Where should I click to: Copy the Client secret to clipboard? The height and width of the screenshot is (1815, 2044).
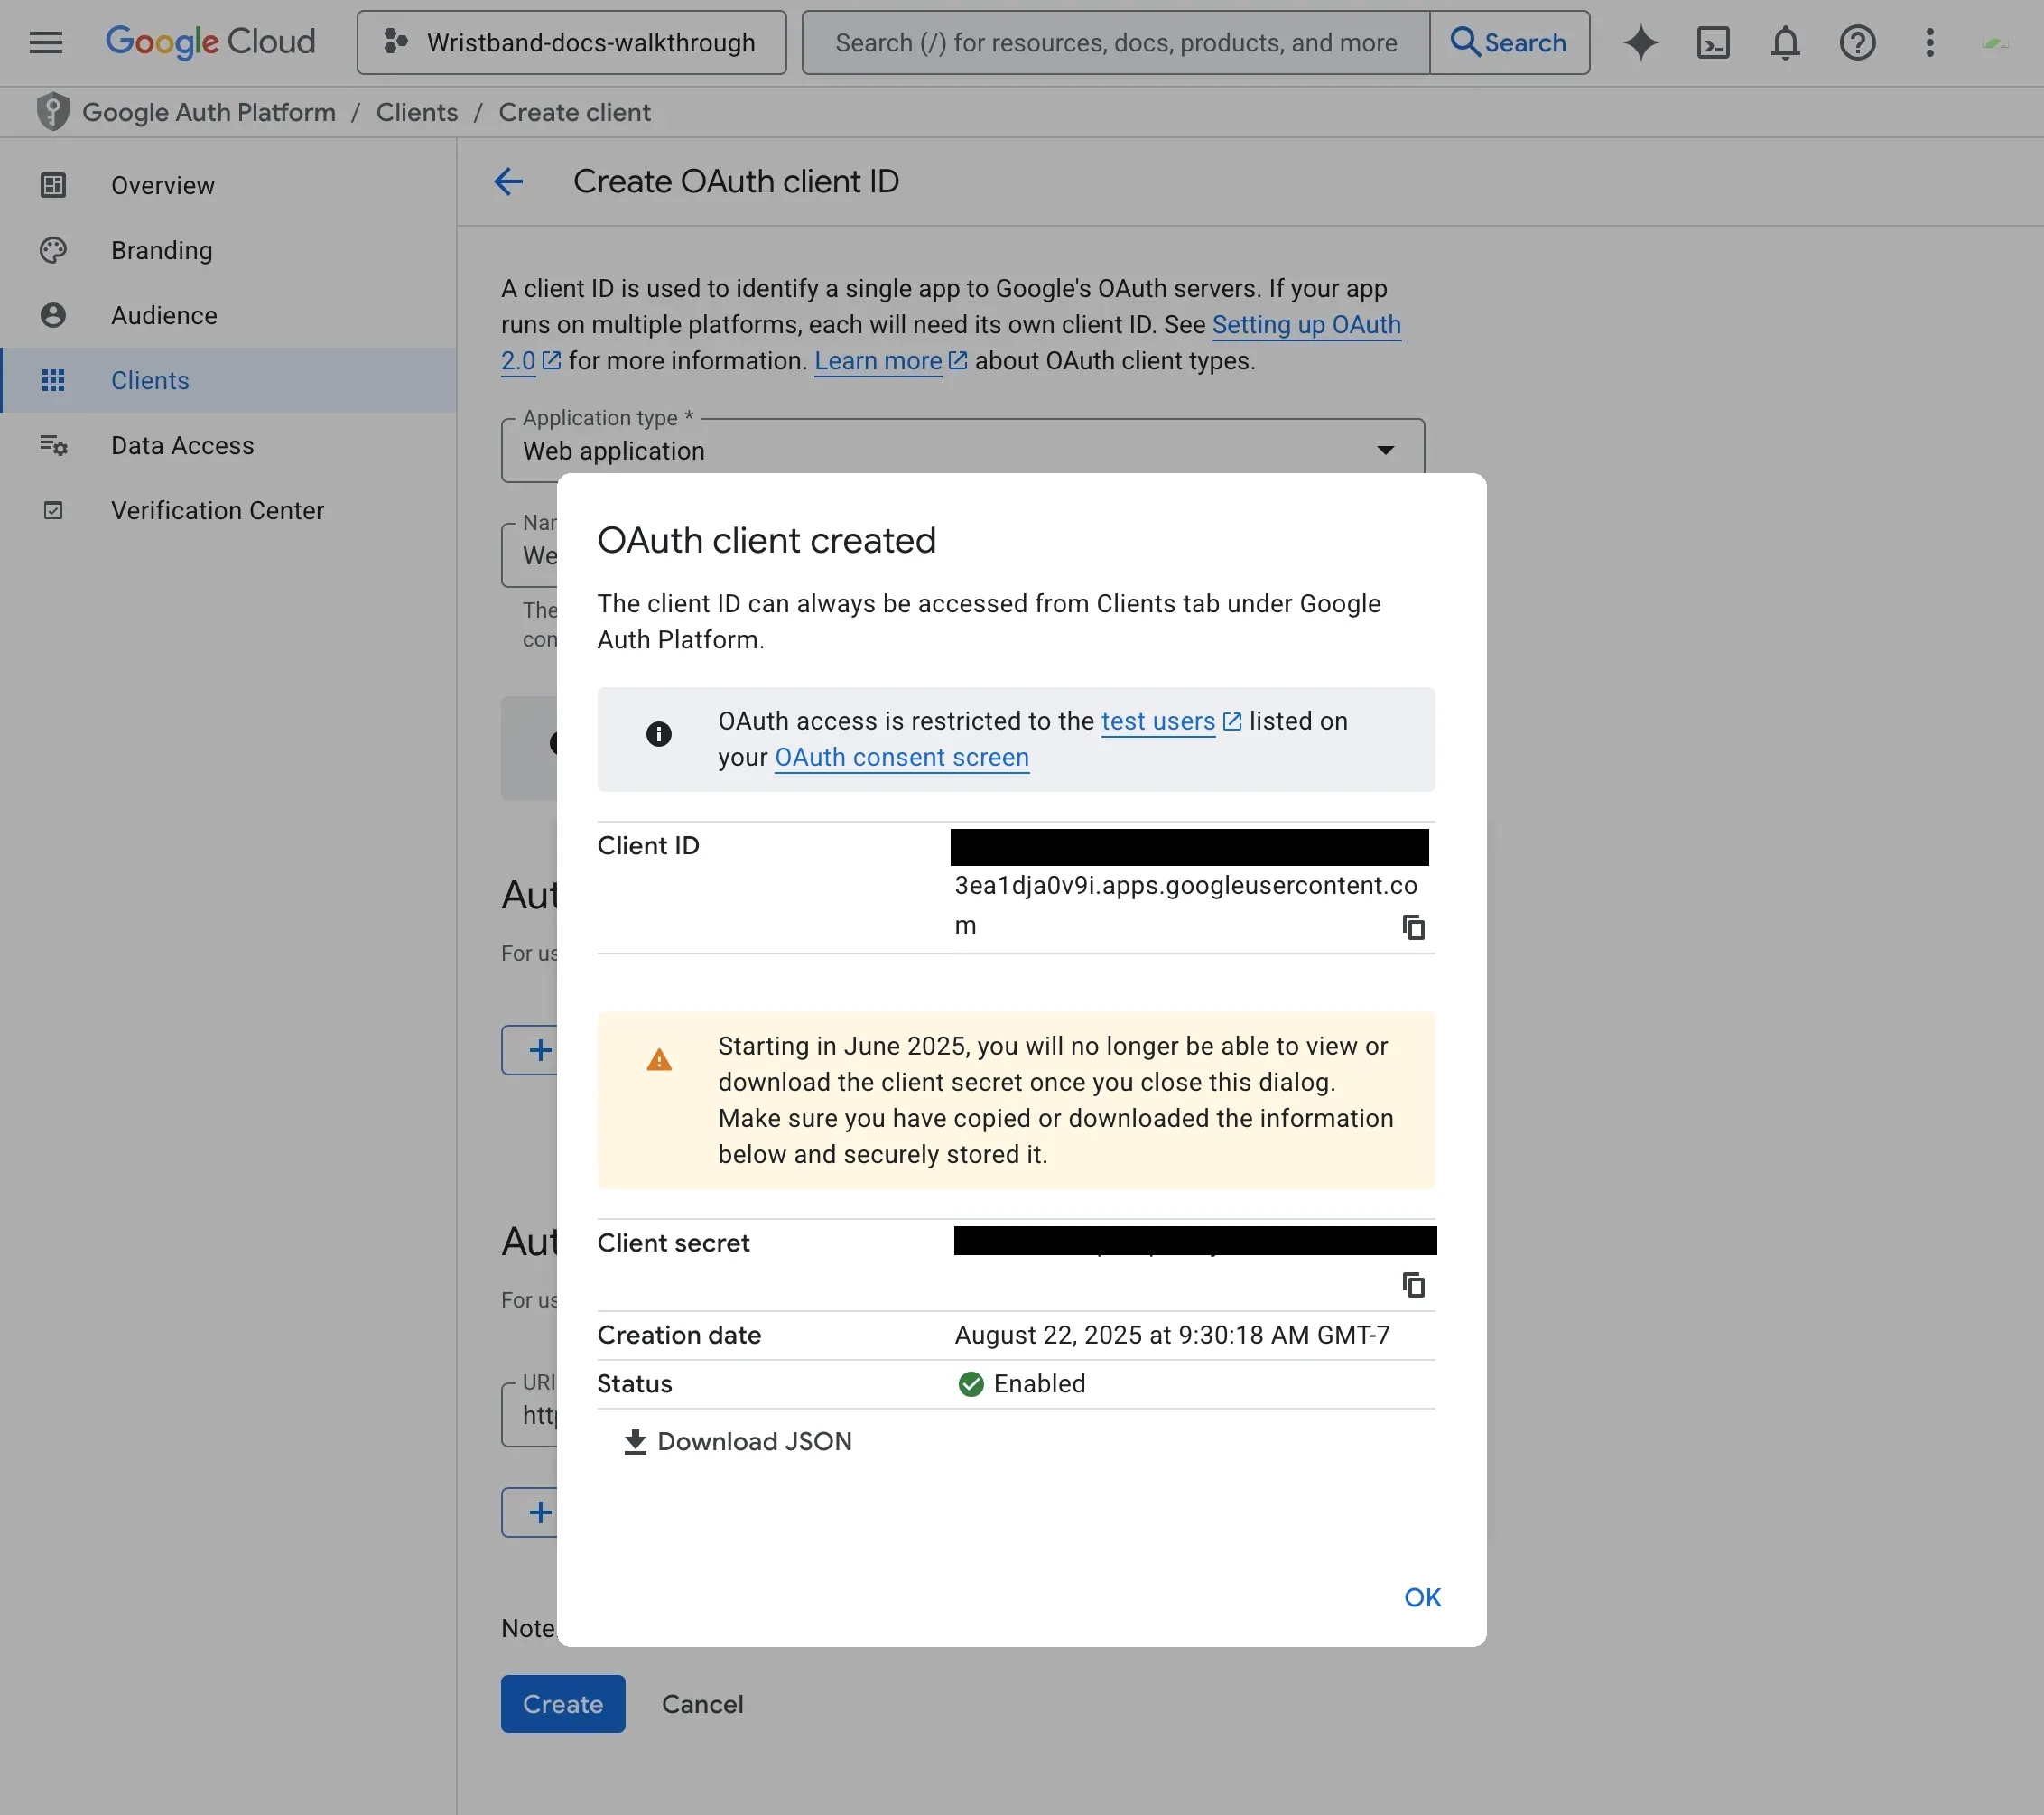pos(1413,1284)
